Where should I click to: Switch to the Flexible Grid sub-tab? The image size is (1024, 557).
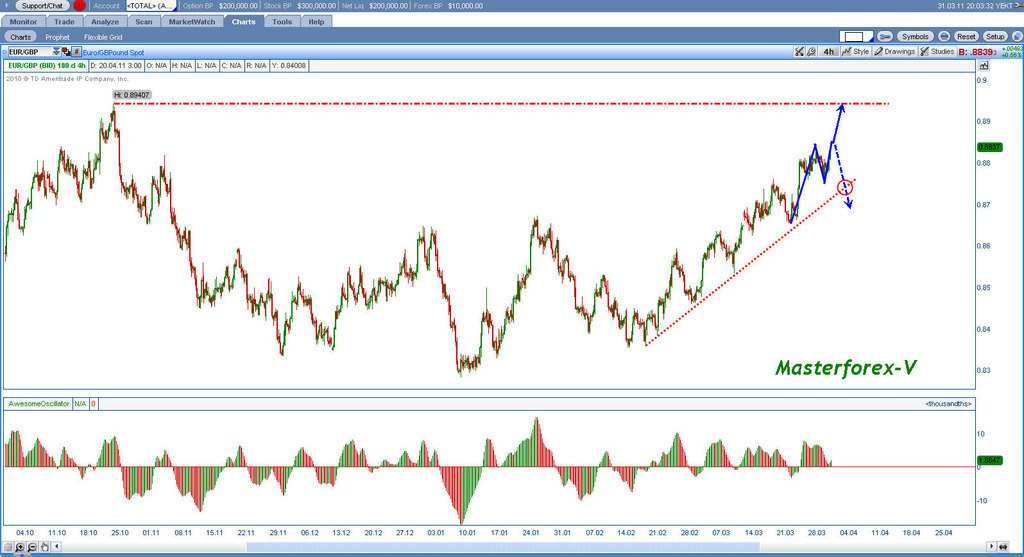(x=103, y=37)
